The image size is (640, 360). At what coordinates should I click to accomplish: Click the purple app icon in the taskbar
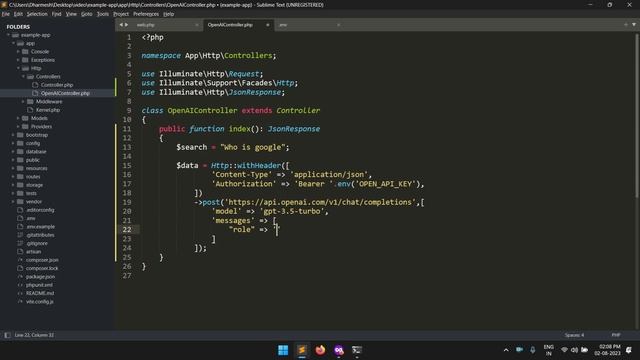pos(339,350)
